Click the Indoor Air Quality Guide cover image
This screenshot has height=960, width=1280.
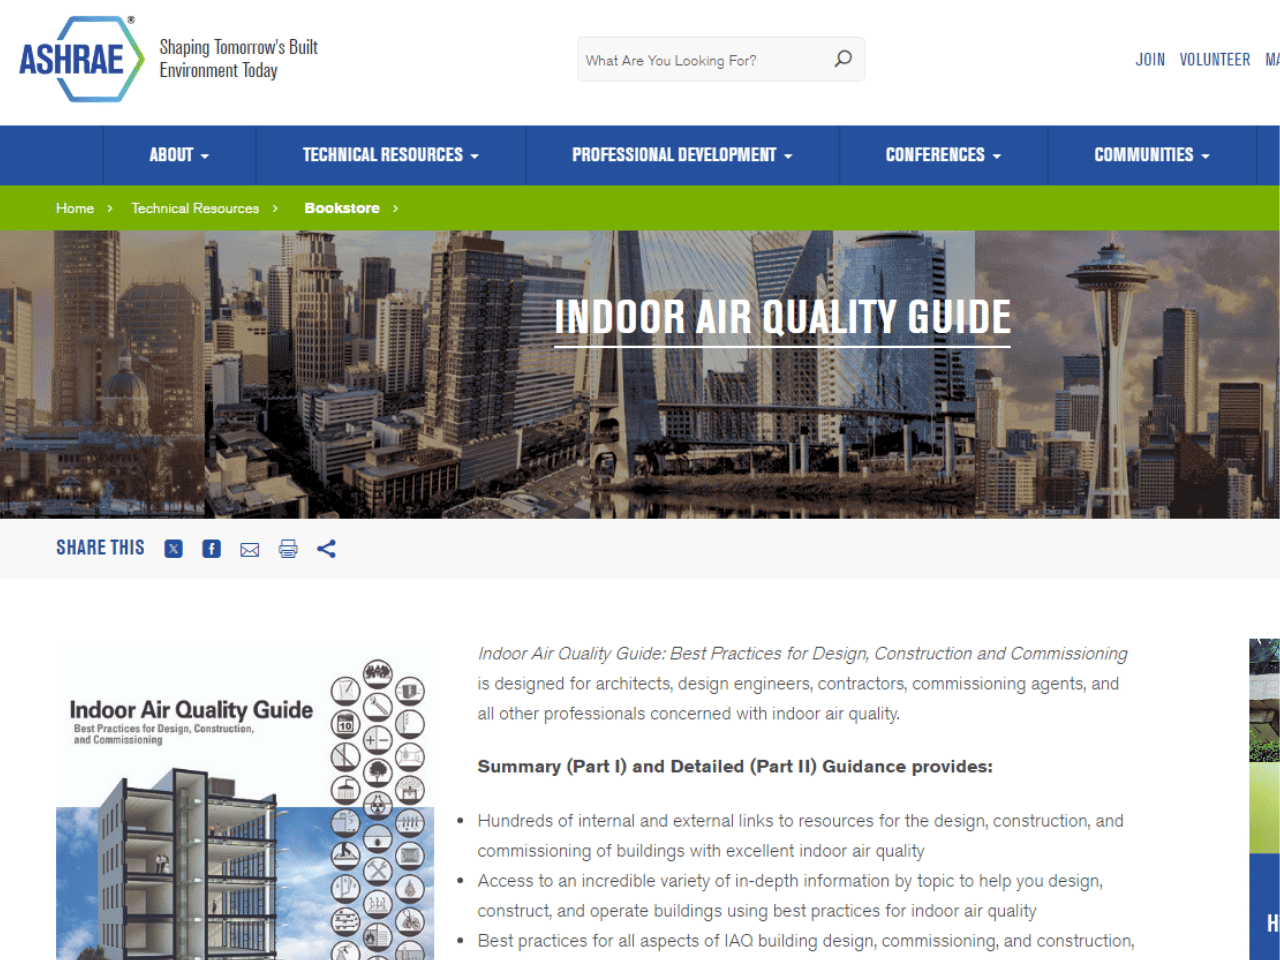tap(245, 804)
